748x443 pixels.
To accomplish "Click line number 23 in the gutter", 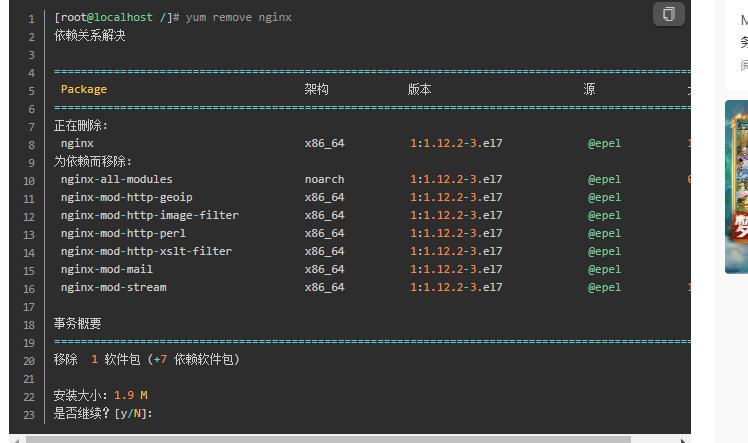I will coord(29,415).
